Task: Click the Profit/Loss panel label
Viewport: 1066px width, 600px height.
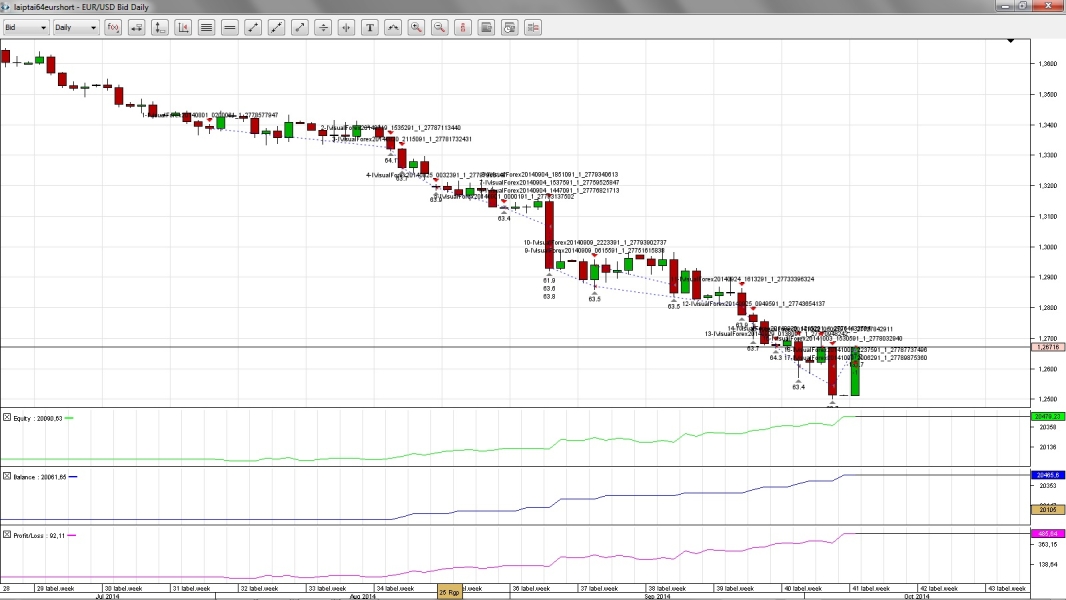Action: coord(39,535)
